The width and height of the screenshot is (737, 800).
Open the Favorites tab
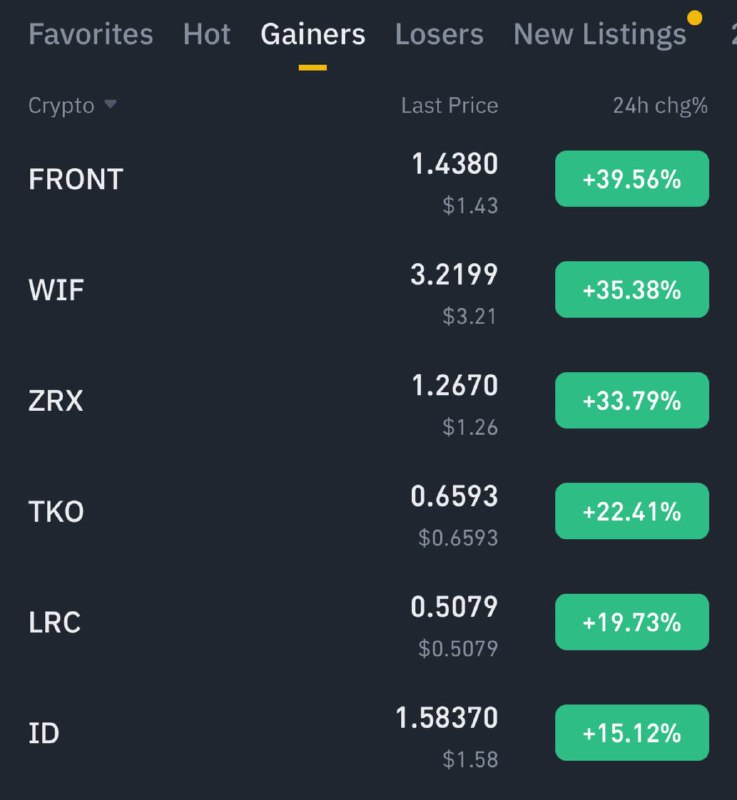(90, 35)
